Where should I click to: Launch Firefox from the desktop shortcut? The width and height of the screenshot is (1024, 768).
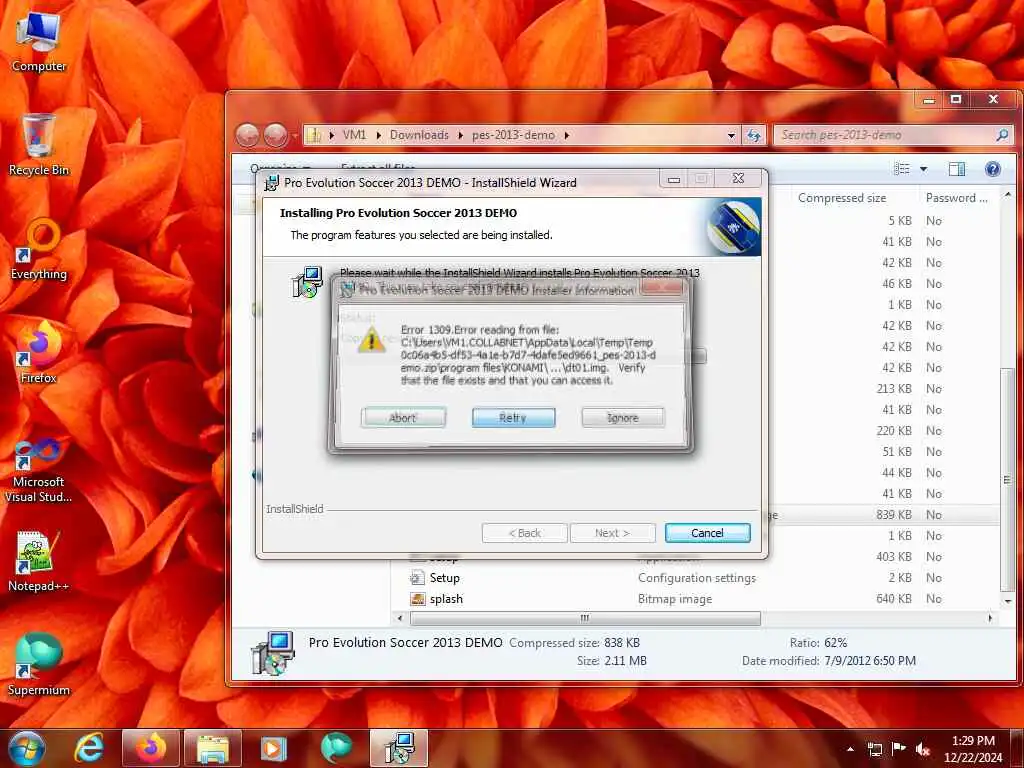(x=39, y=353)
